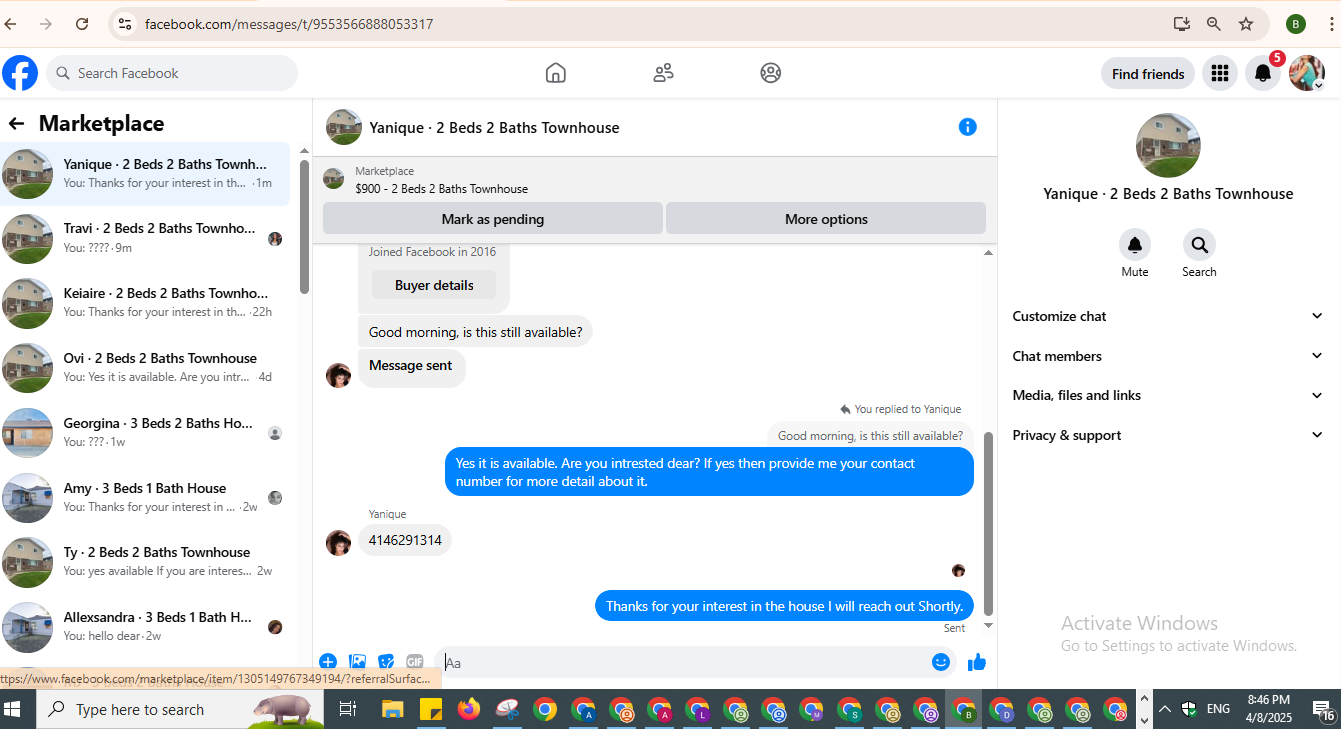Viewport: 1341px width, 729px height.
Task: Open Buyer details
Action: (x=434, y=285)
